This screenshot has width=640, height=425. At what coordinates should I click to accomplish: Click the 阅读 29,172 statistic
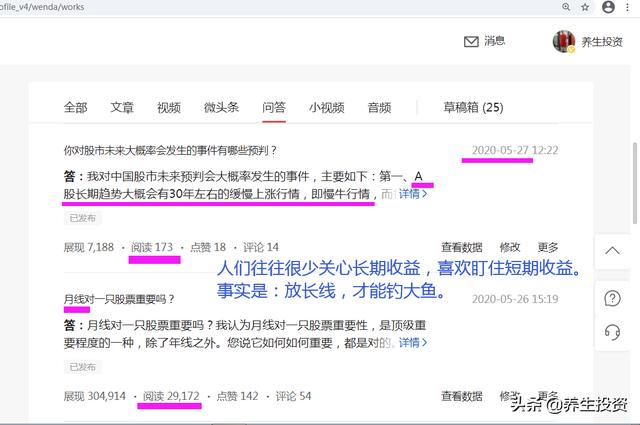pyautogui.click(x=171, y=396)
